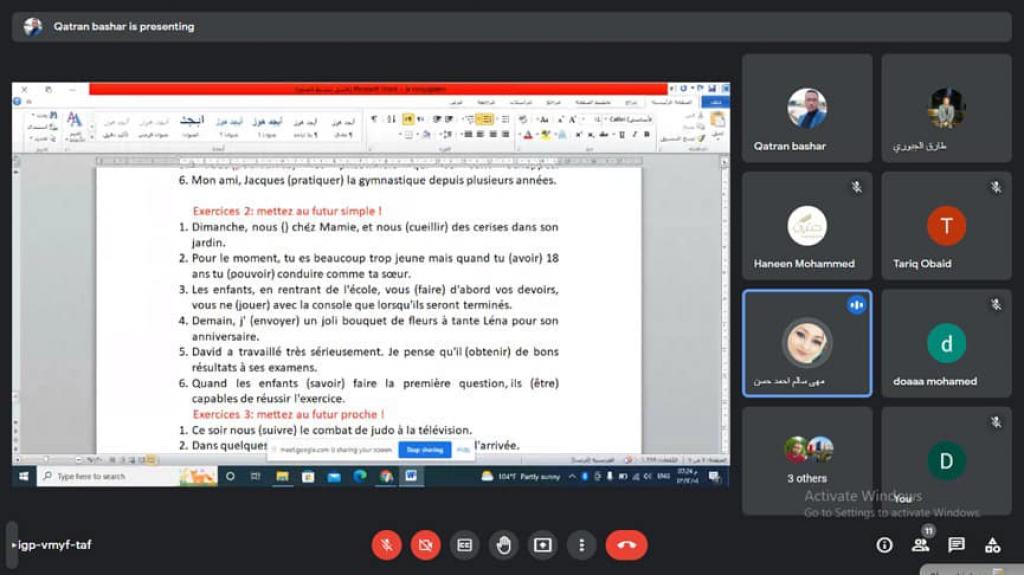Toggle the camera off button
The height and width of the screenshot is (575, 1024).
(x=426, y=545)
